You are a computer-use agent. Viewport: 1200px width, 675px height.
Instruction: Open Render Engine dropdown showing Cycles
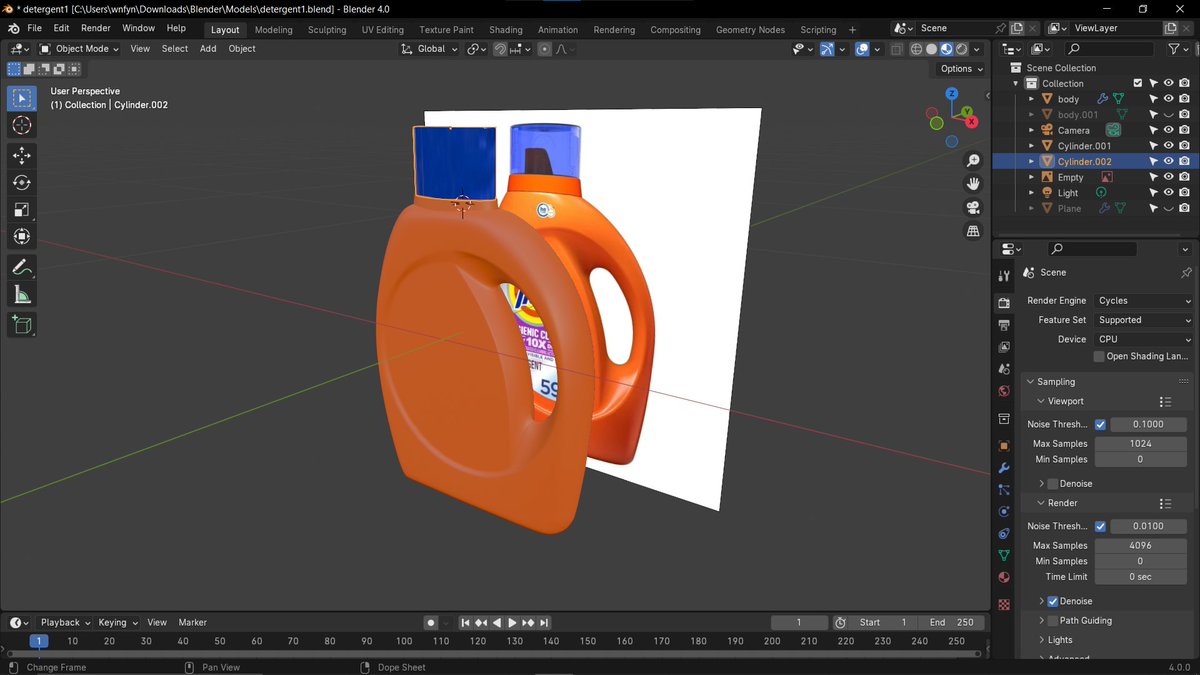click(x=1143, y=300)
